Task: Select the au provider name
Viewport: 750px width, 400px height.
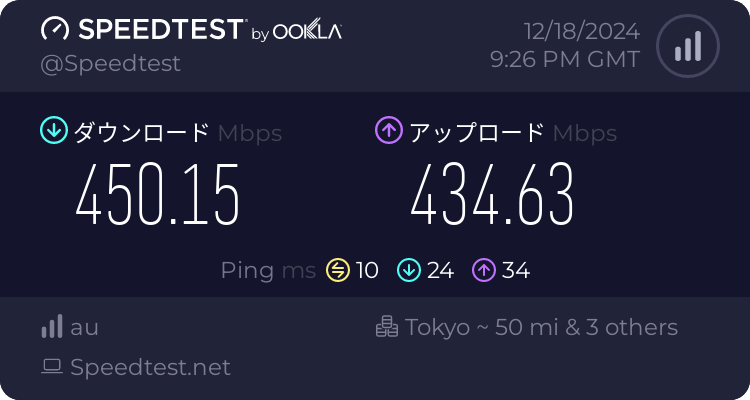Action: (85, 327)
